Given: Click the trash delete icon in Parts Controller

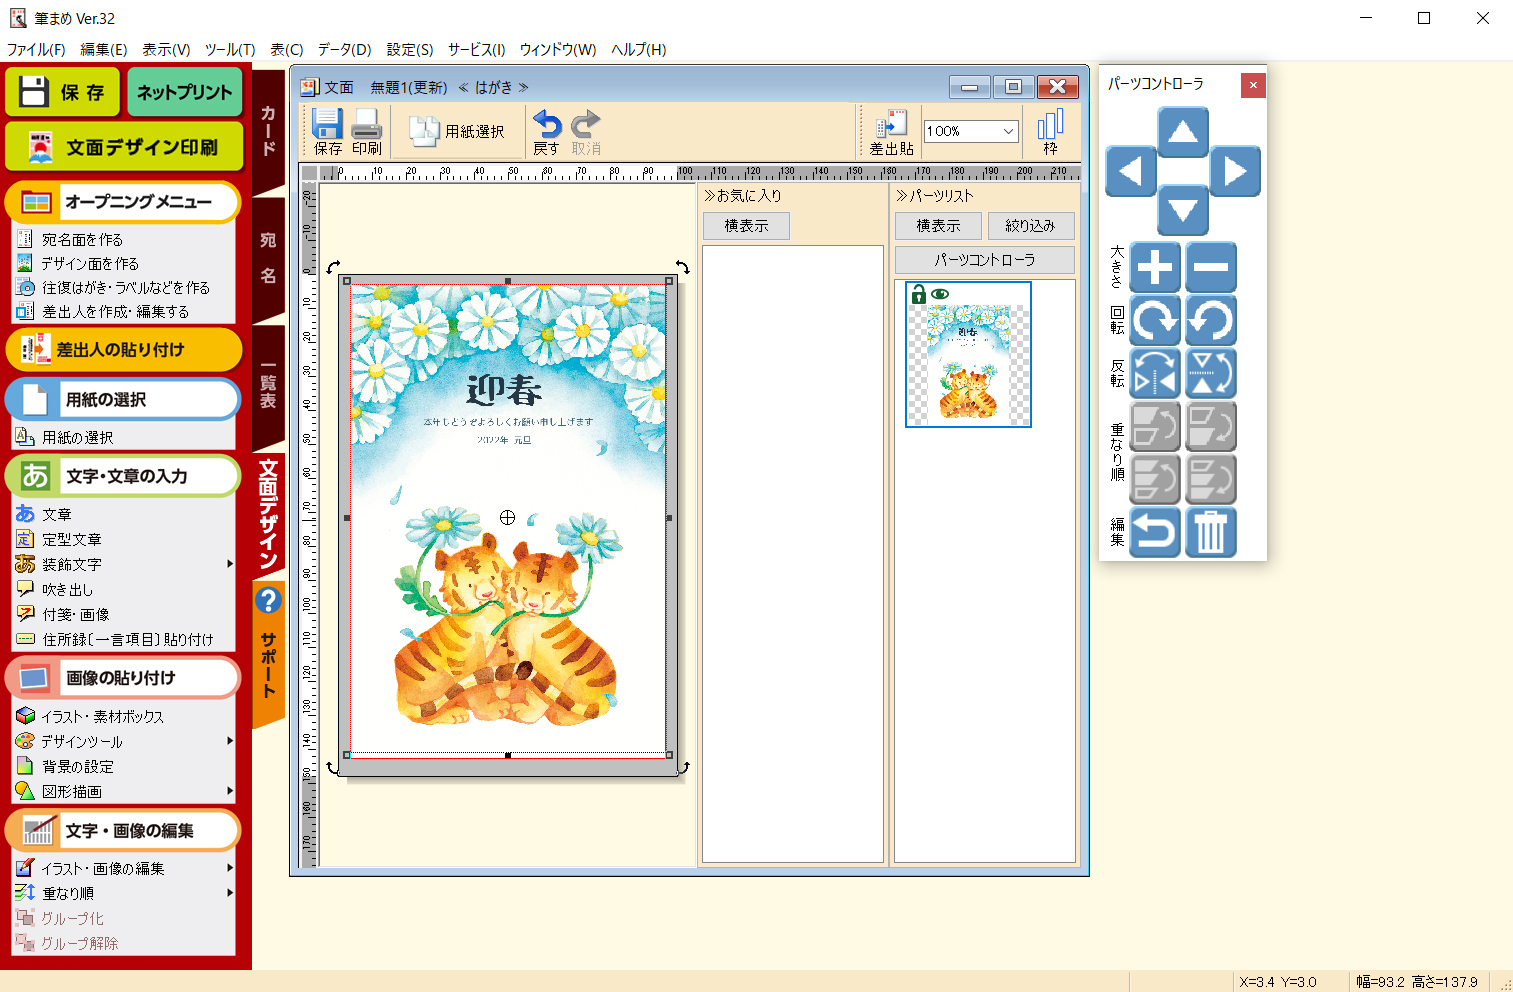Looking at the screenshot, I should (1211, 532).
